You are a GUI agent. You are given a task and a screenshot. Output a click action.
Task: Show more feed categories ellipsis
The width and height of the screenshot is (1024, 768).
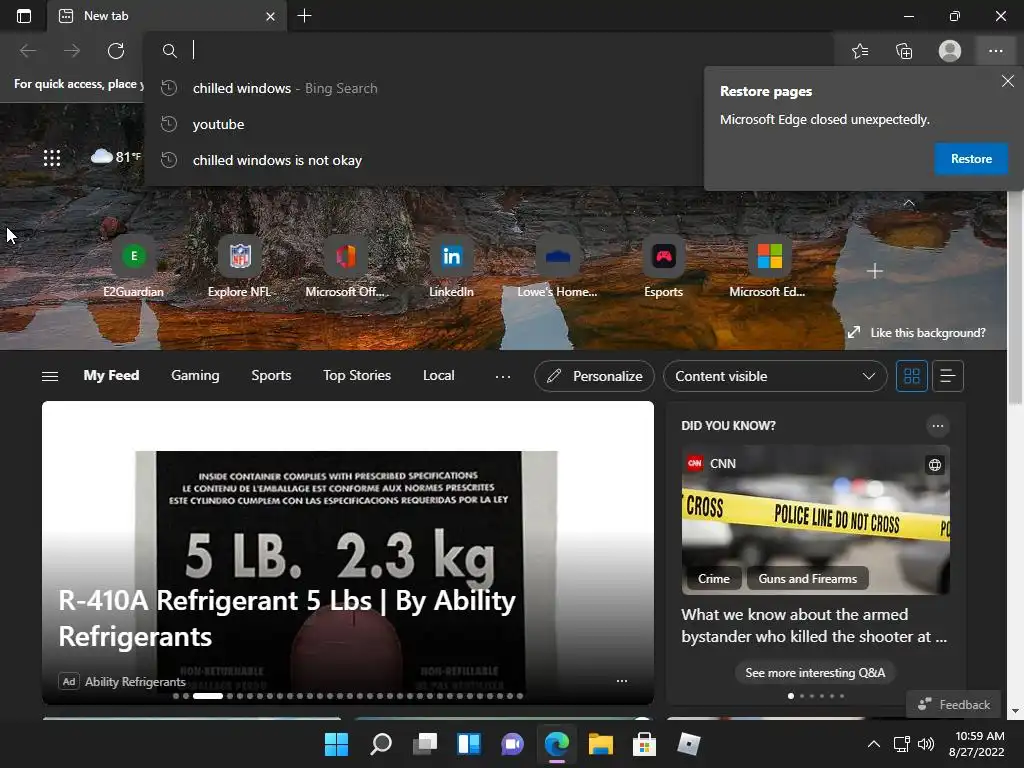point(503,376)
